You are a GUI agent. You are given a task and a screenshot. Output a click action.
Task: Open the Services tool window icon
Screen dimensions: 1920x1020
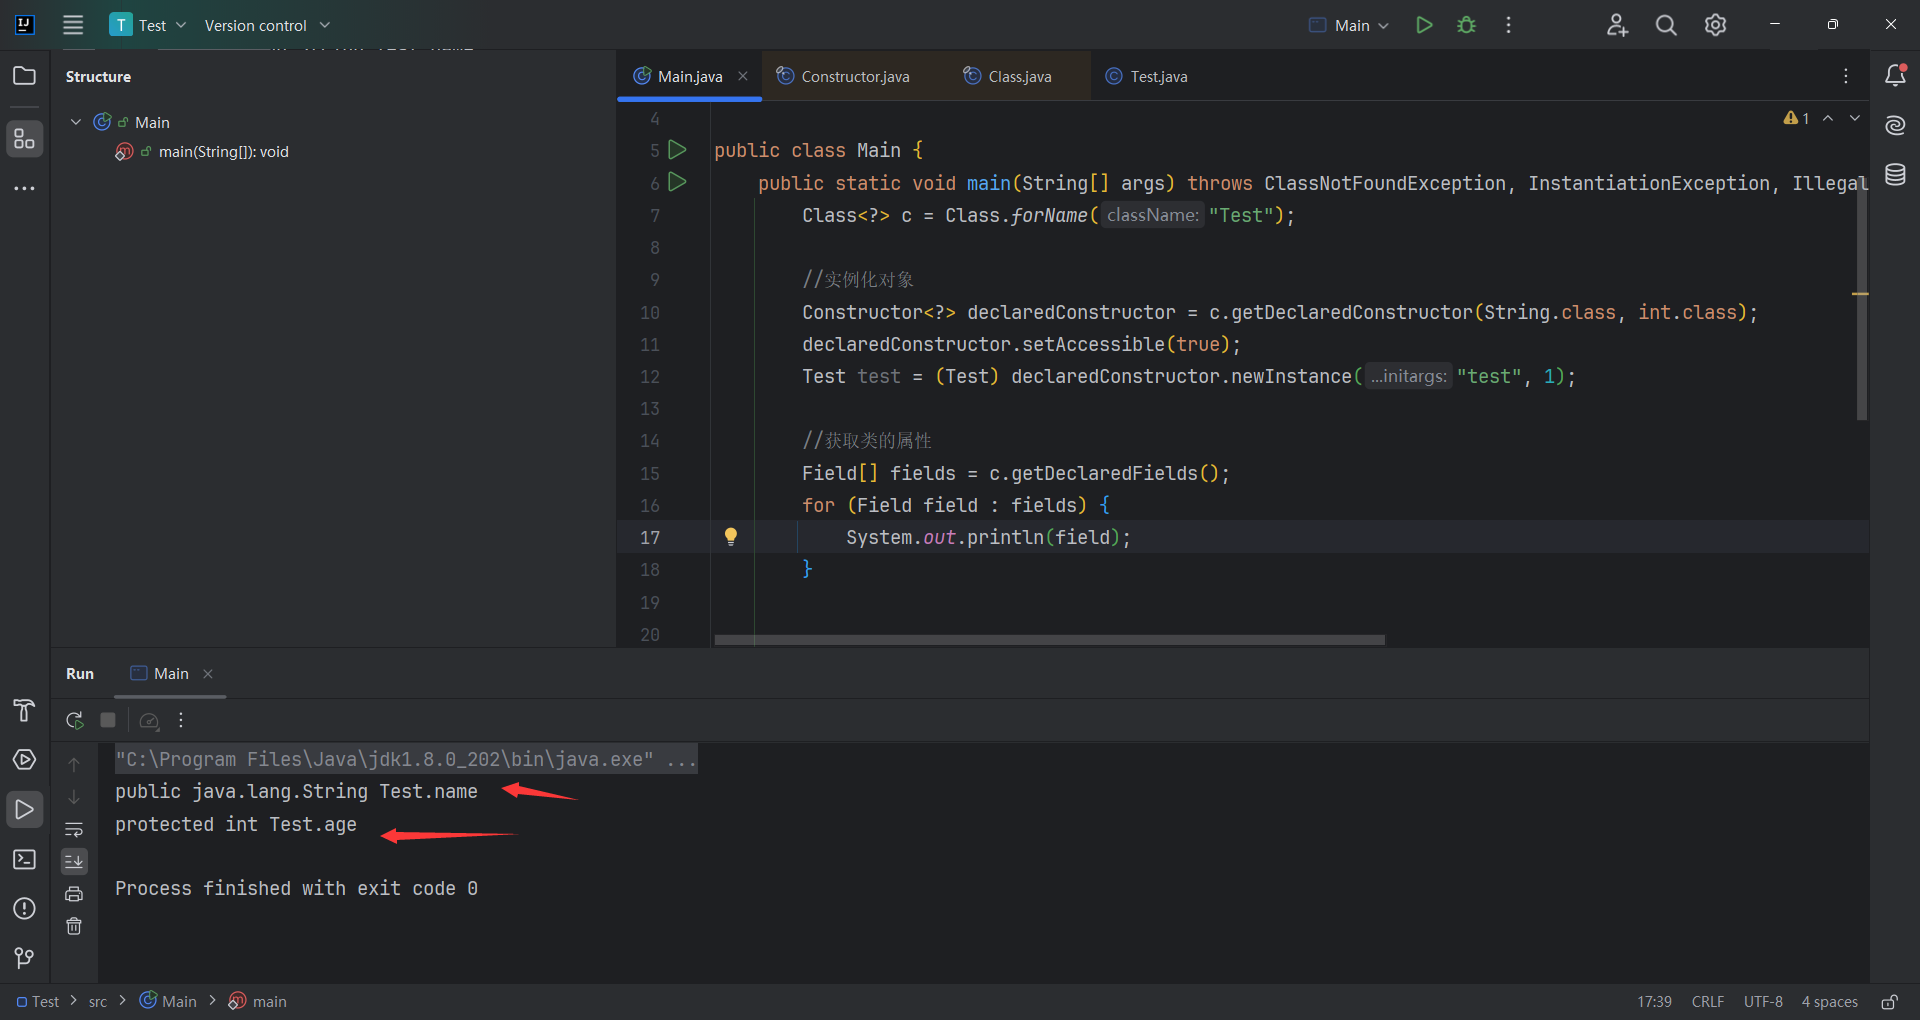(24, 760)
